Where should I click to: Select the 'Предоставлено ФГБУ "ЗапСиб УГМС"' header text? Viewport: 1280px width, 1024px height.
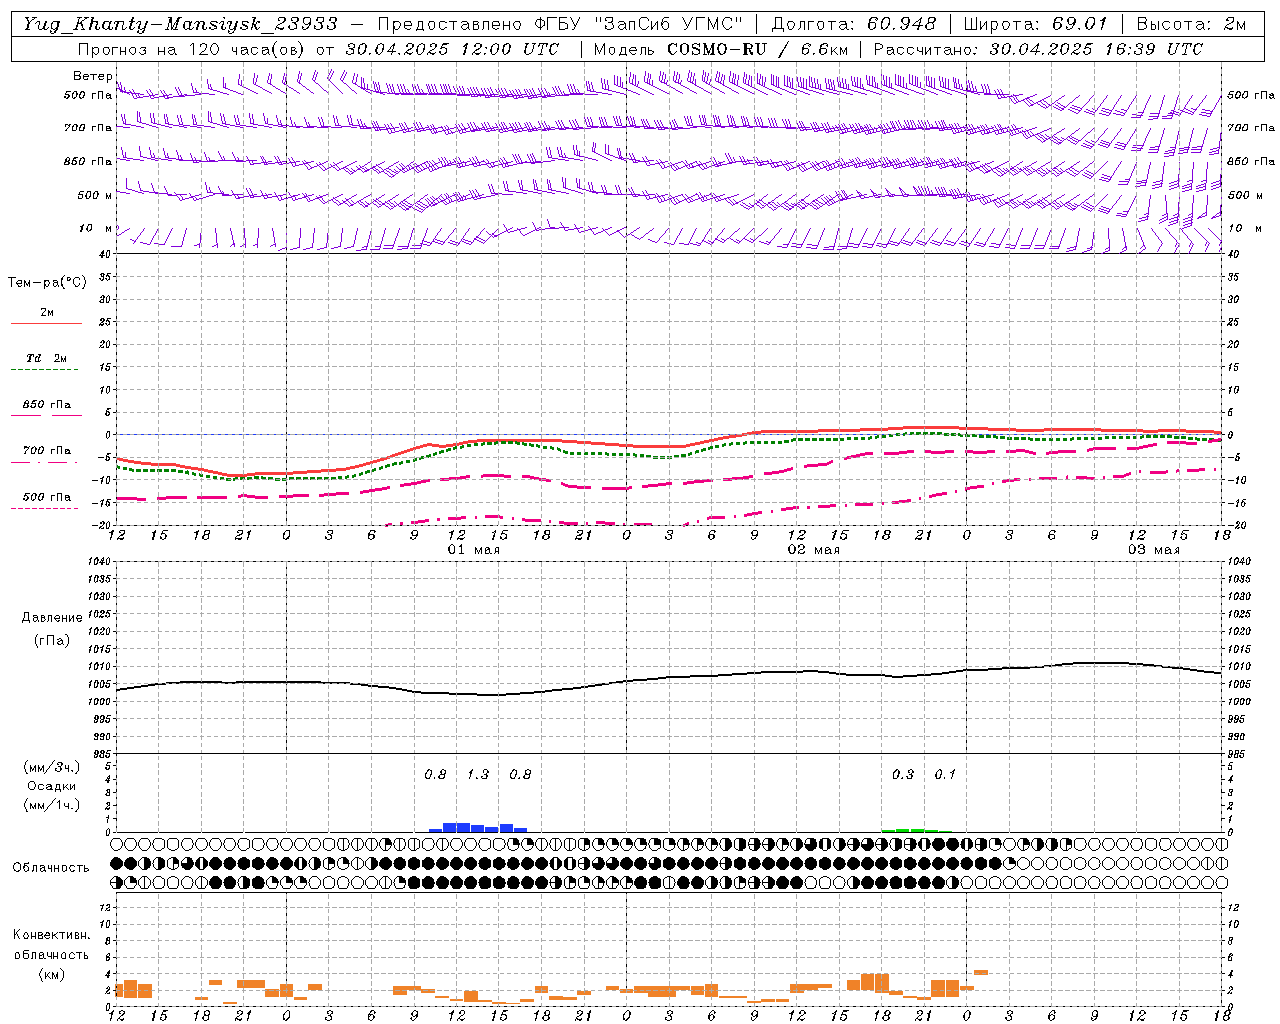[x=560, y=24]
